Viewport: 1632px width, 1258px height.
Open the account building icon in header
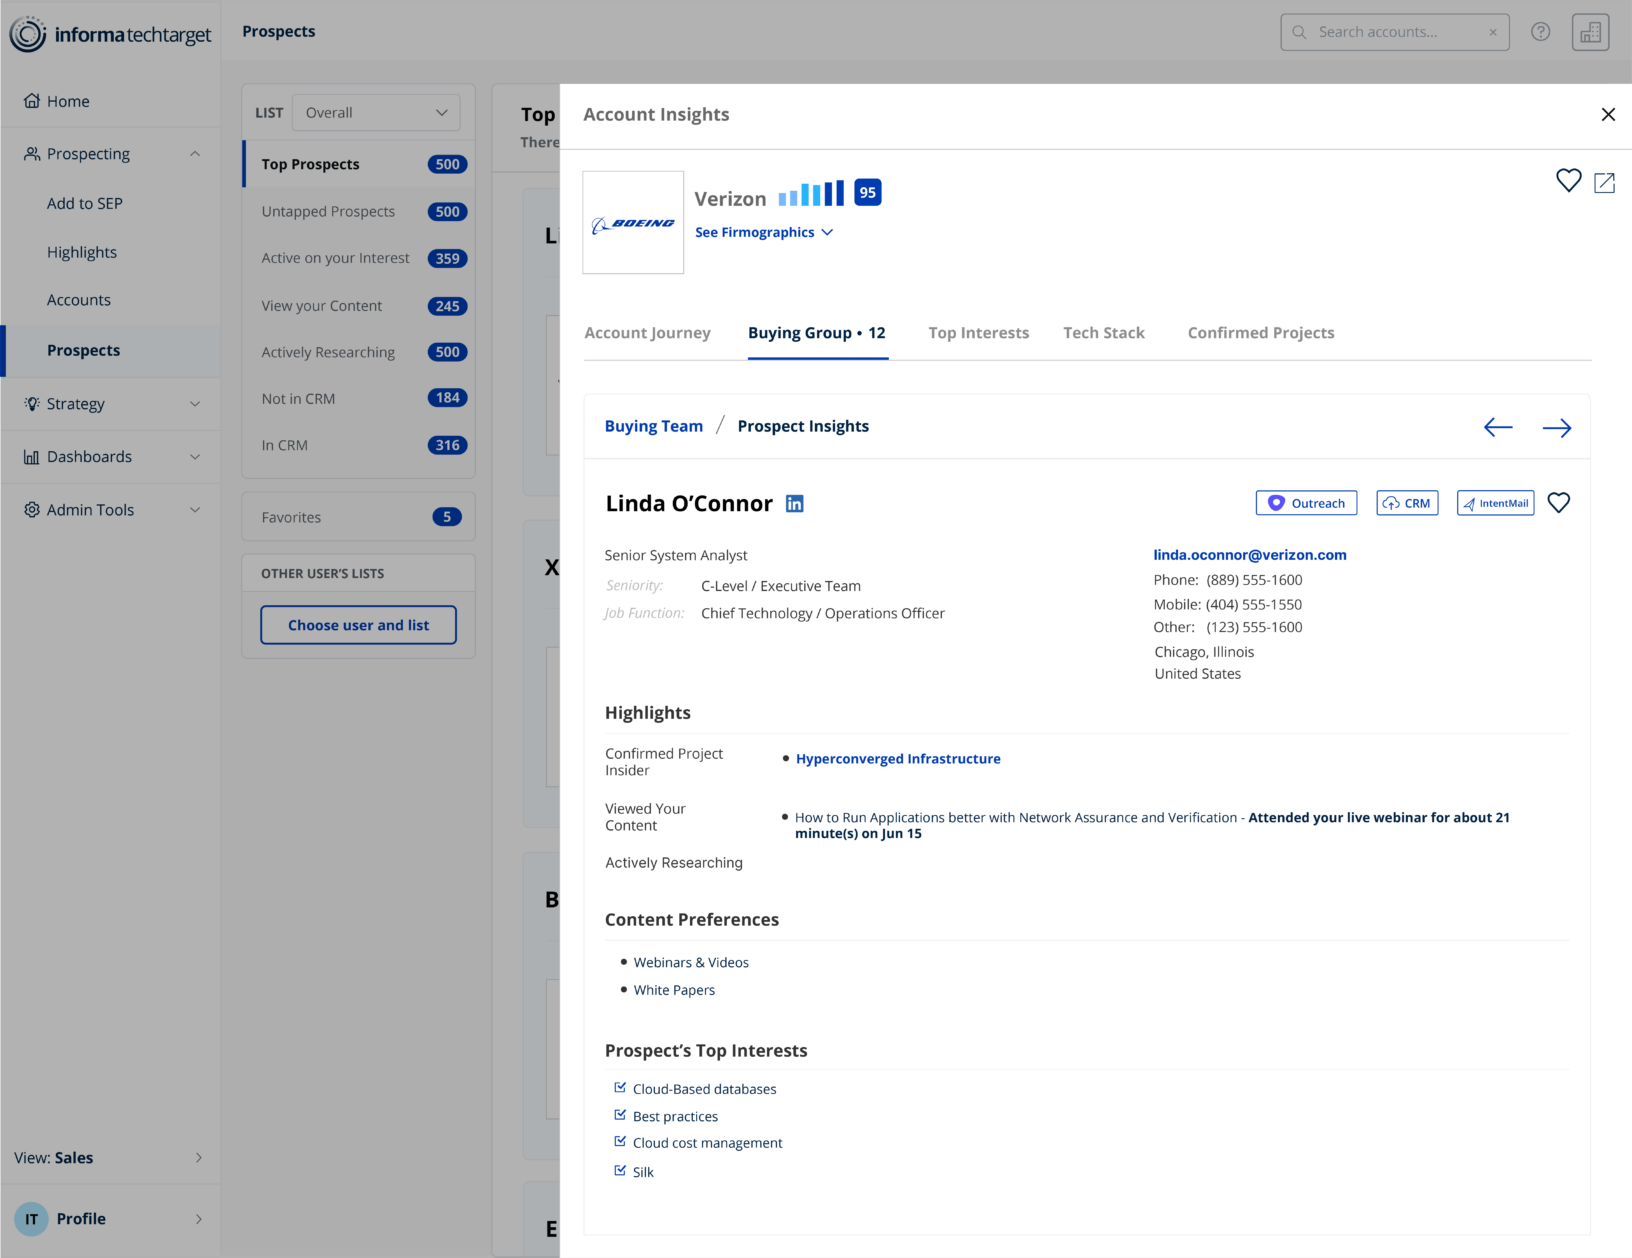tap(1590, 32)
